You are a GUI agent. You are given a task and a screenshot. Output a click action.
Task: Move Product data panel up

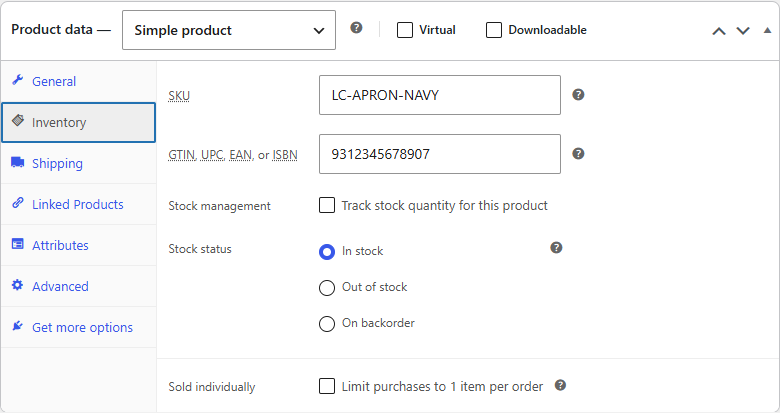(719, 31)
